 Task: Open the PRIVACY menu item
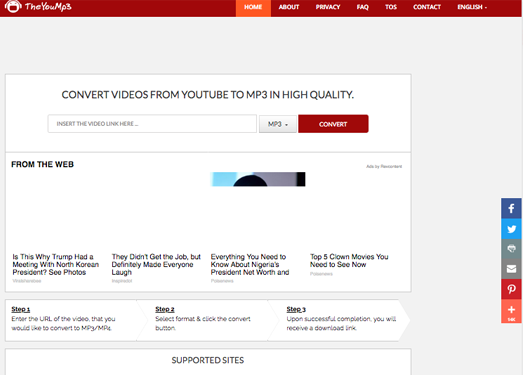click(328, 7)
